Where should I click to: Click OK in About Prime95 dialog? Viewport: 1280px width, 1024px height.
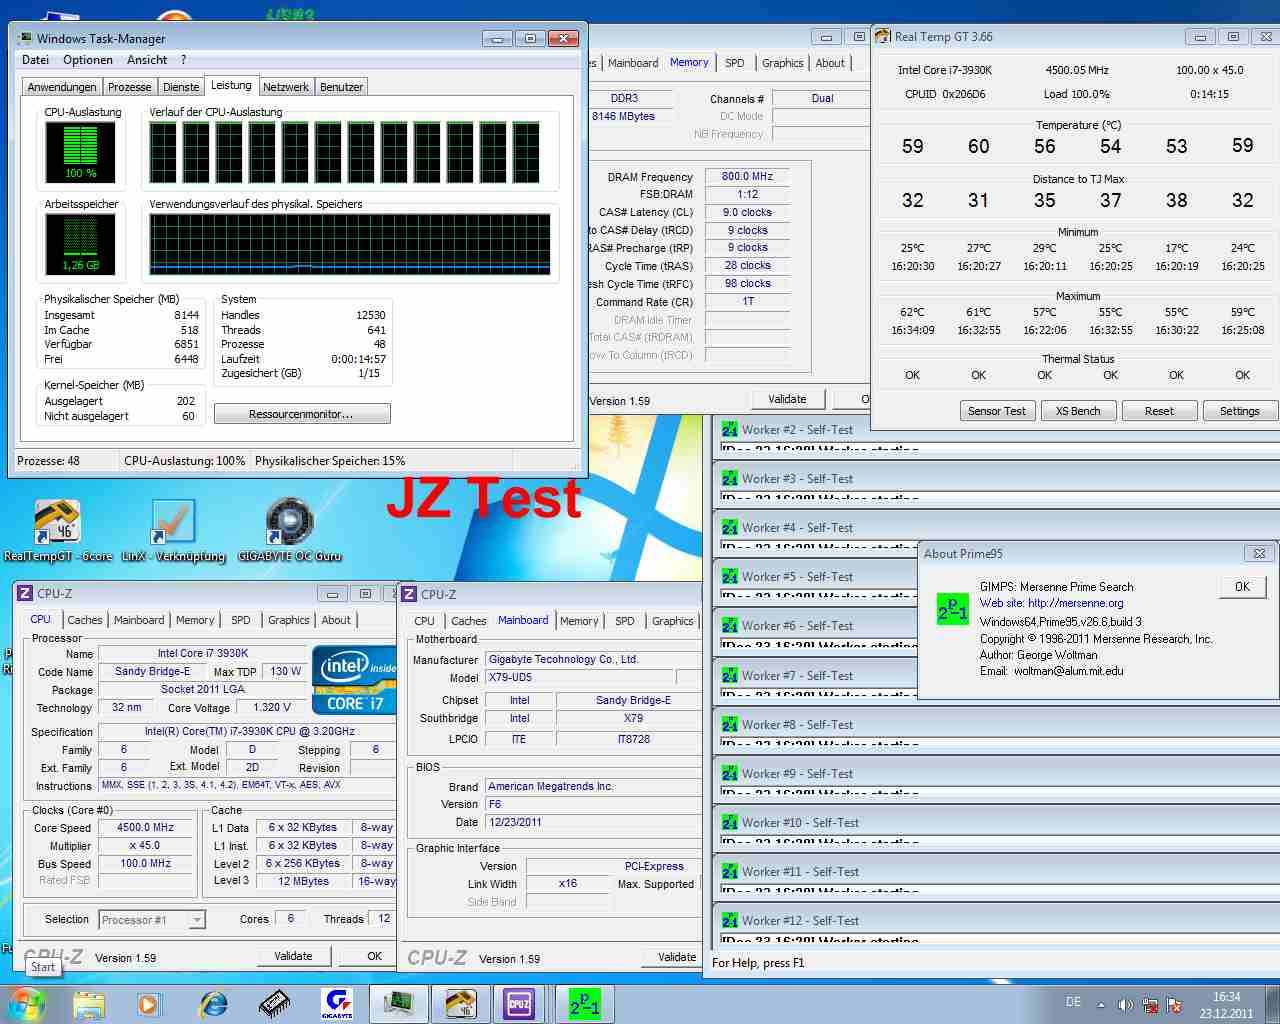coord(1242,587)
